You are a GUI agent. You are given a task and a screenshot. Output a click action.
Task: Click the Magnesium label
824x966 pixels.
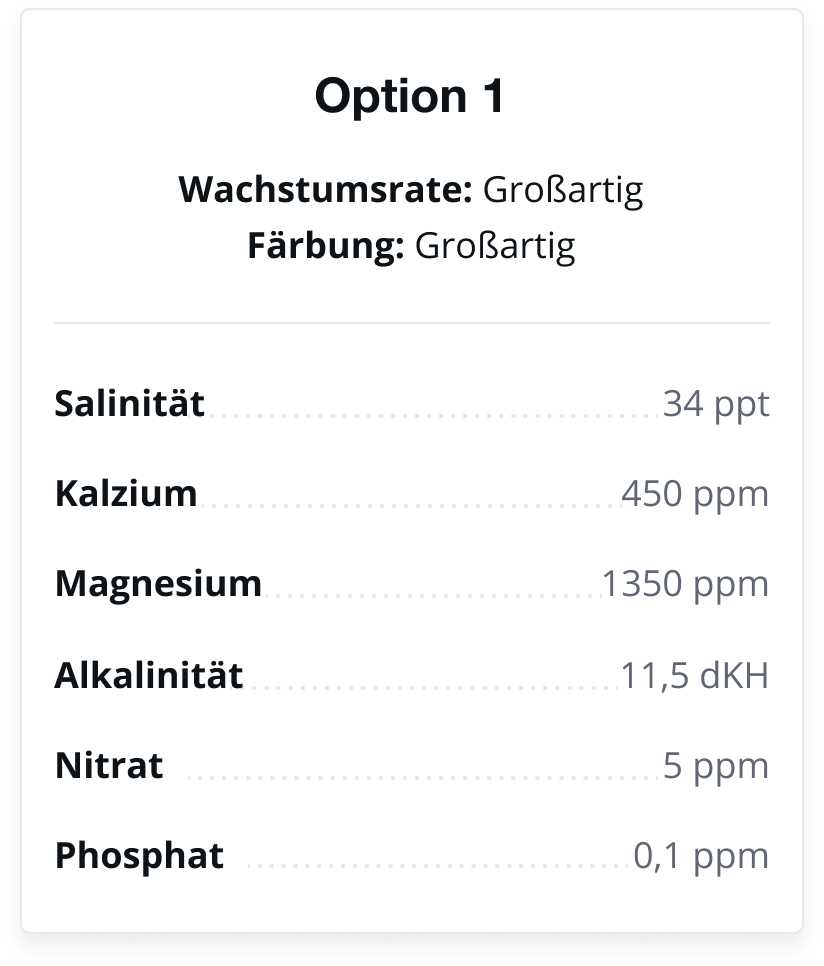click(158, 583)
